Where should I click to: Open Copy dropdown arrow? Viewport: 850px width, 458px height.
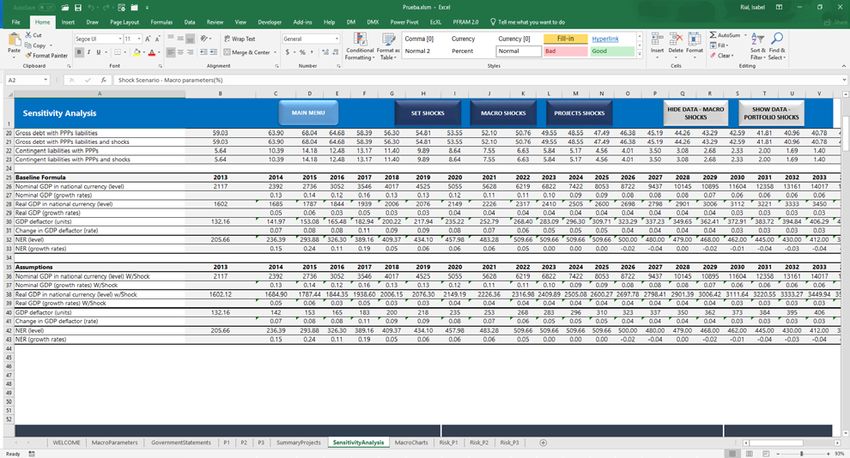[x=51, y=46]
